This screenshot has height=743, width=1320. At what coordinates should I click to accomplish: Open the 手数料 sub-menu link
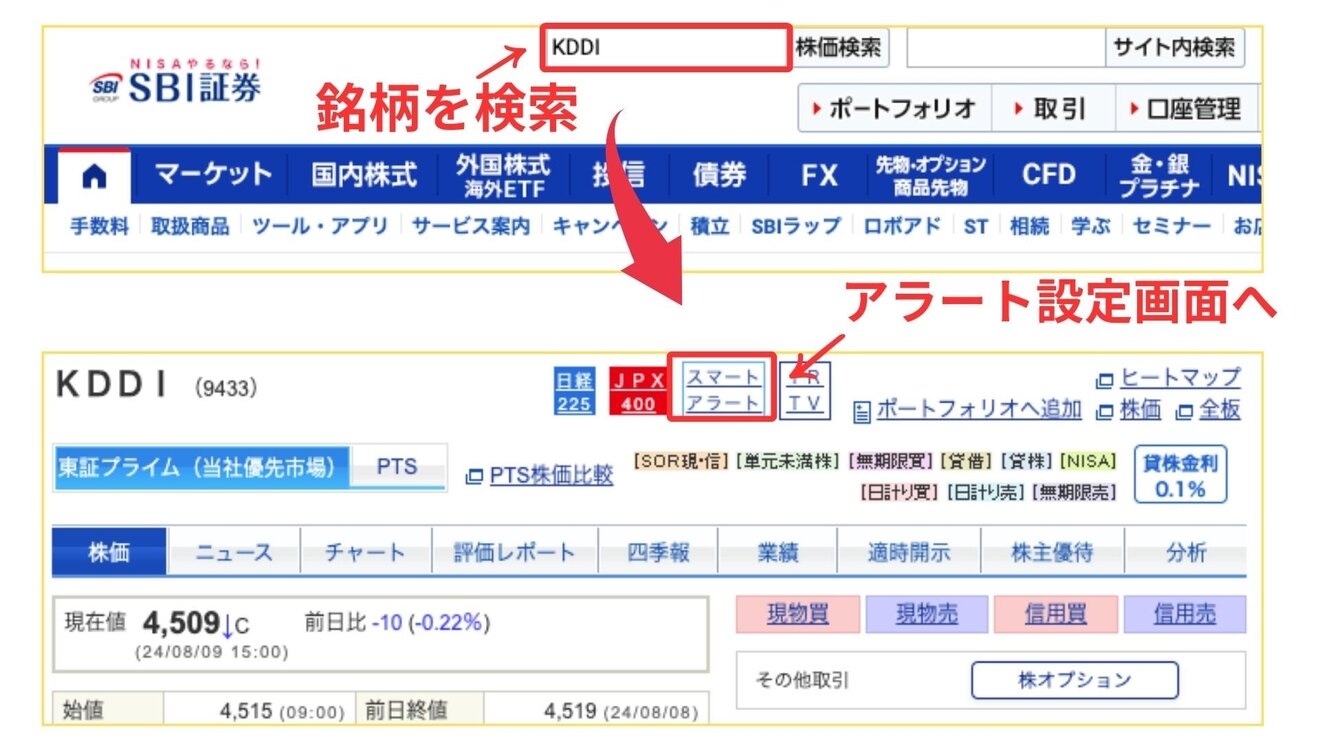tap(99, 227)
